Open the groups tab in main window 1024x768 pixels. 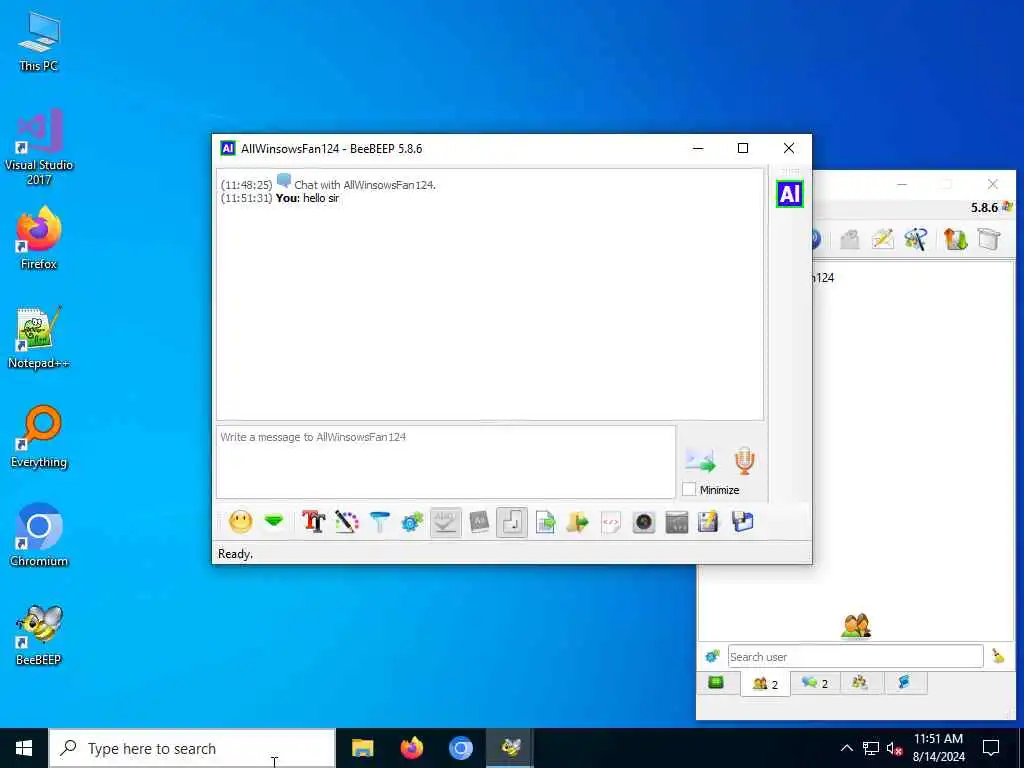tap(860, 682)
